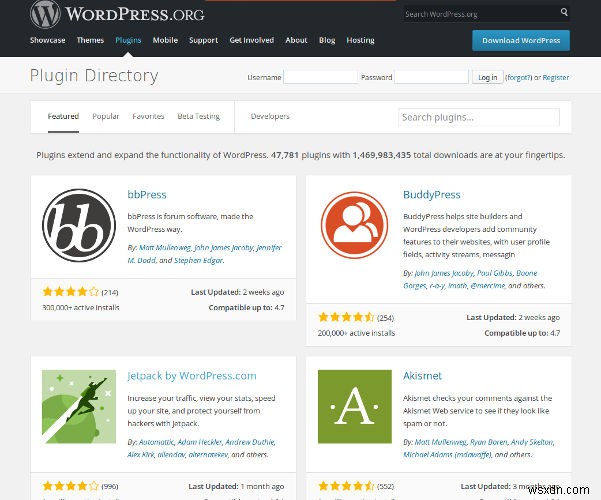Click the Plugin Directory heading
The height and width of the screenshot is (500, 601).
[x=94, y=76]
